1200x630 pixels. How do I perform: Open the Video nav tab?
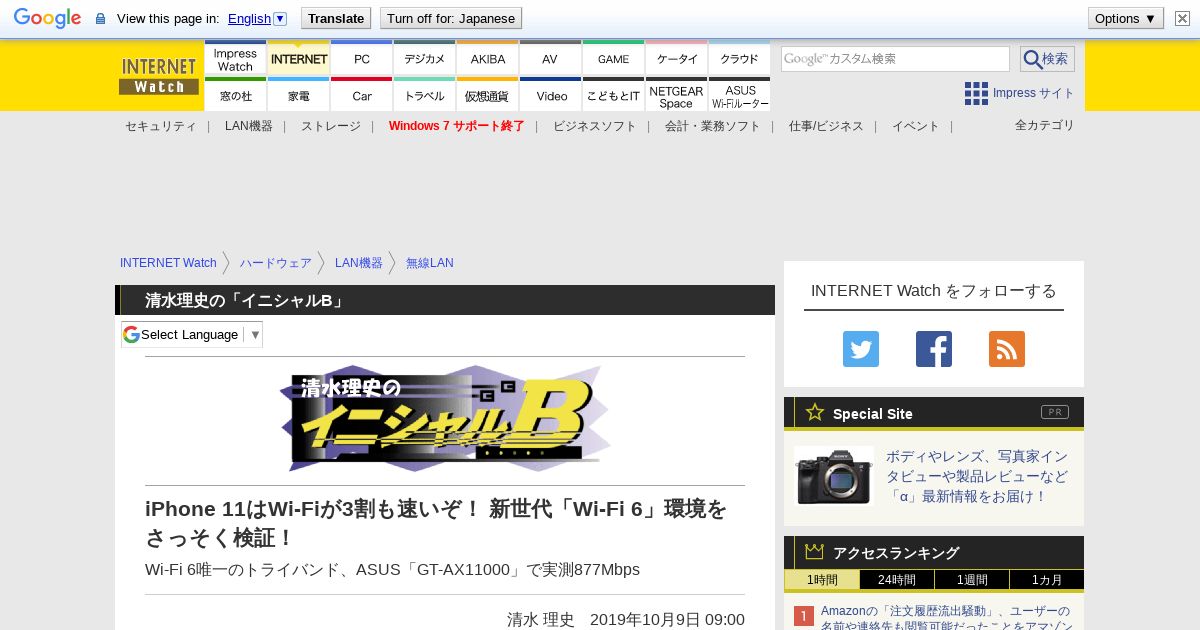pos(550,95)
